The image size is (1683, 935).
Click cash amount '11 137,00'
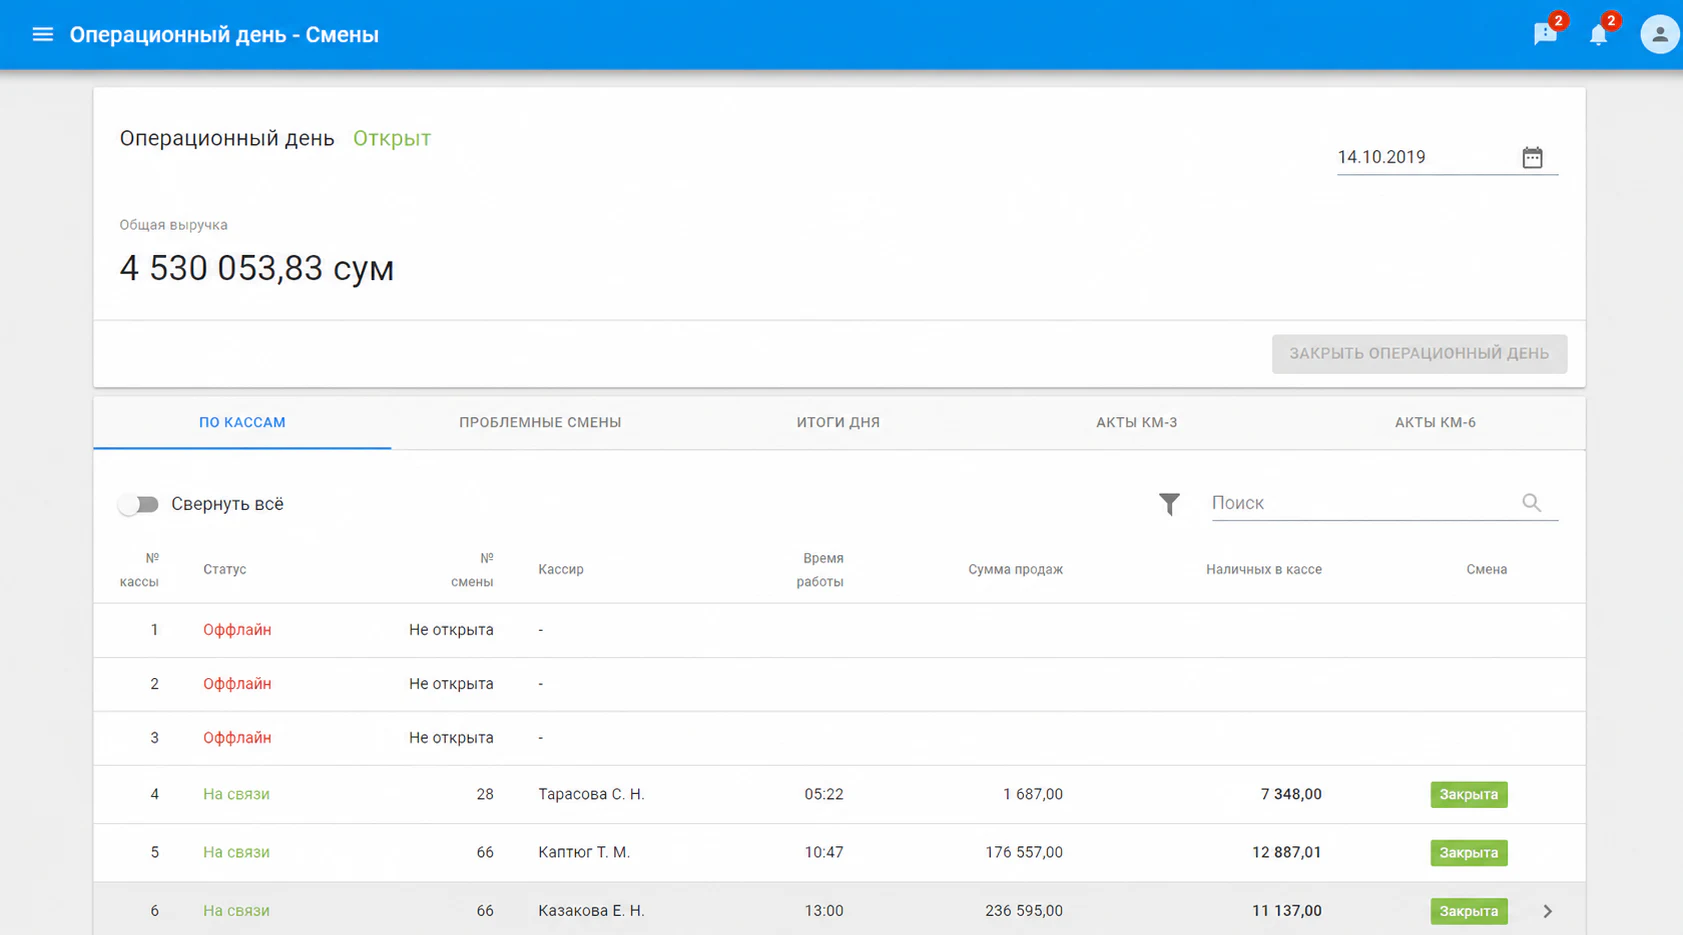pyautogui.click(x=1287, y=911)
